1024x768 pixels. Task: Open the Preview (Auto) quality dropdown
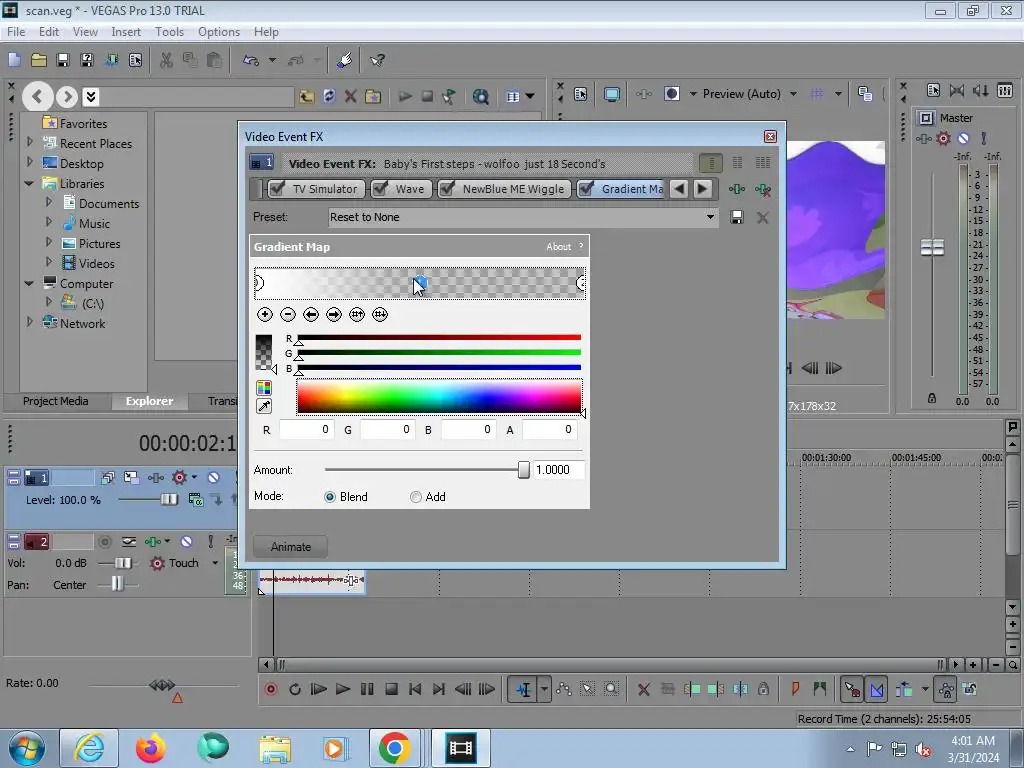[793, 94]
